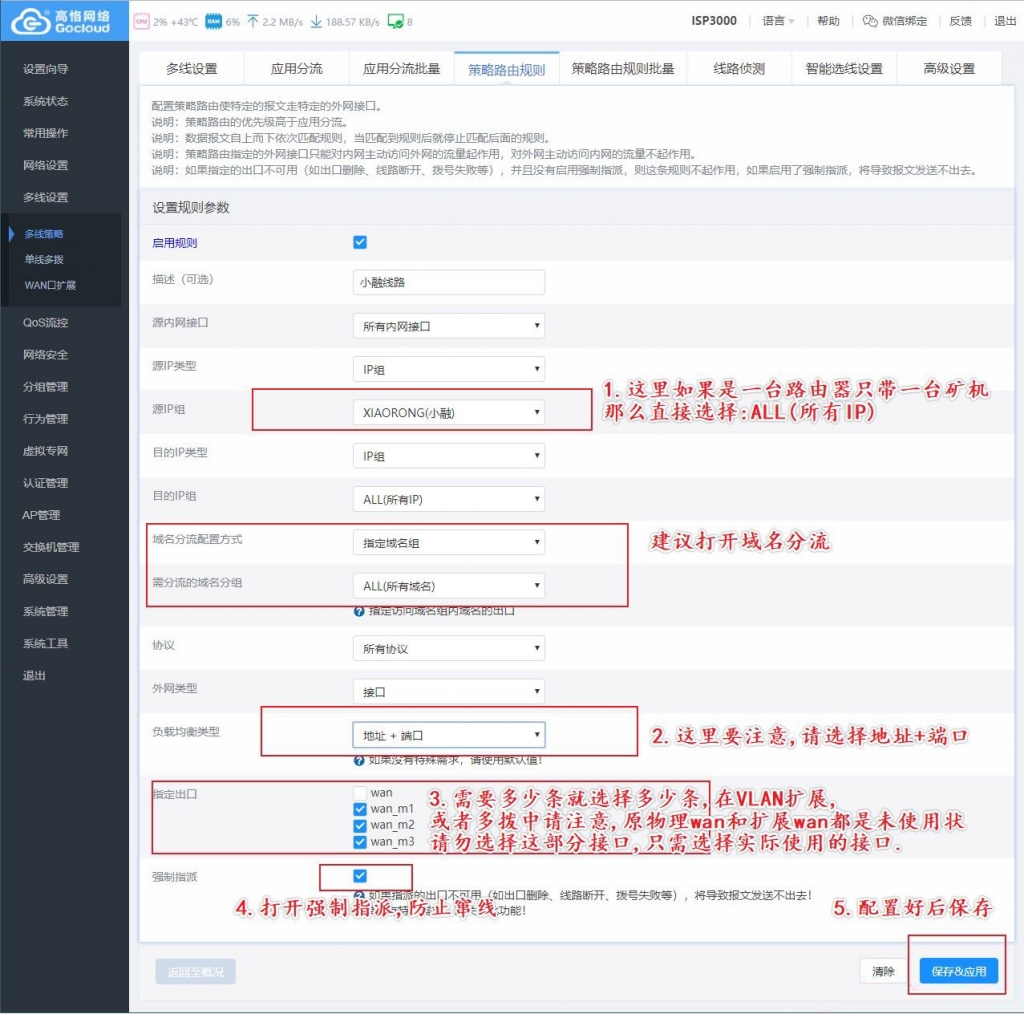Open the 源IP组 XIAORONG dropdown

(x=448, y=412)
